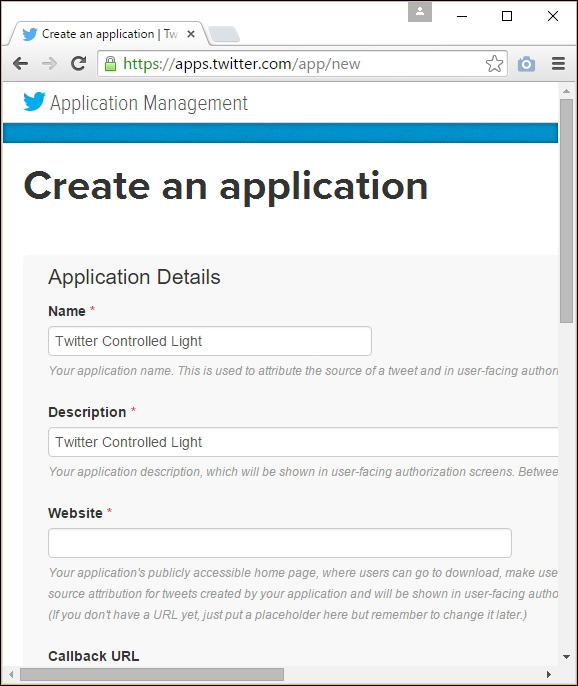Click the 'Your application name' help text

click(x=303, y=371)
